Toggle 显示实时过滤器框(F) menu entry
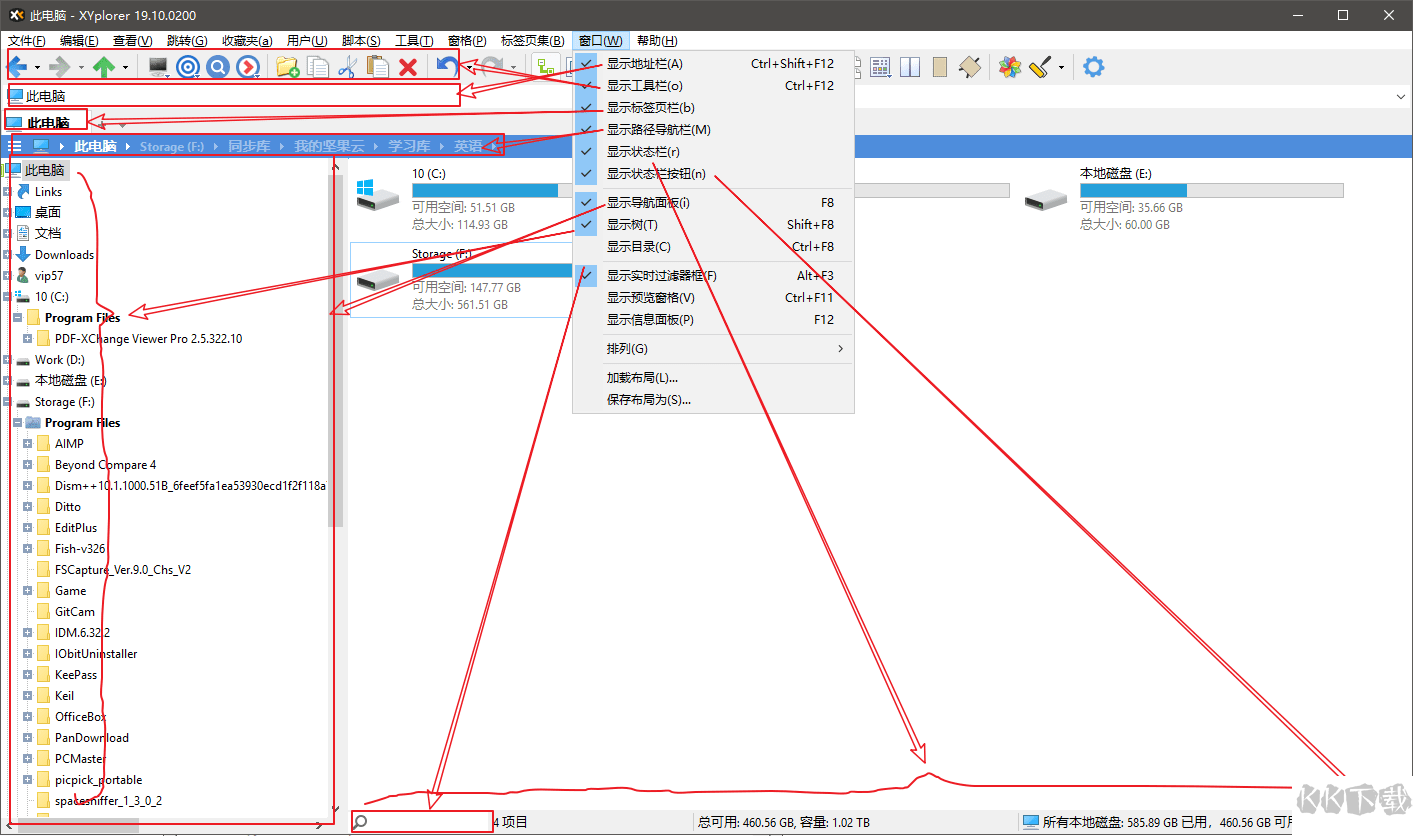Image resolution: width=1413 pixels, height=836 pixels. point(713,276)
